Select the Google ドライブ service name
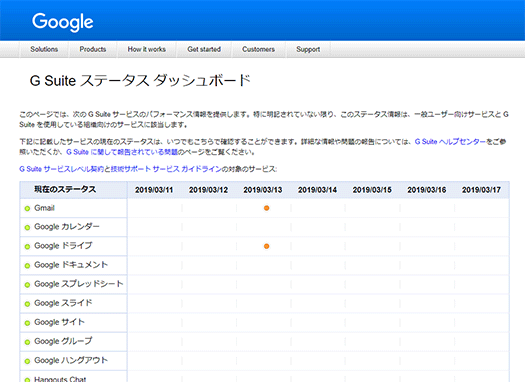The height and width of the screenshot is (382, 525). coord(63,246)
